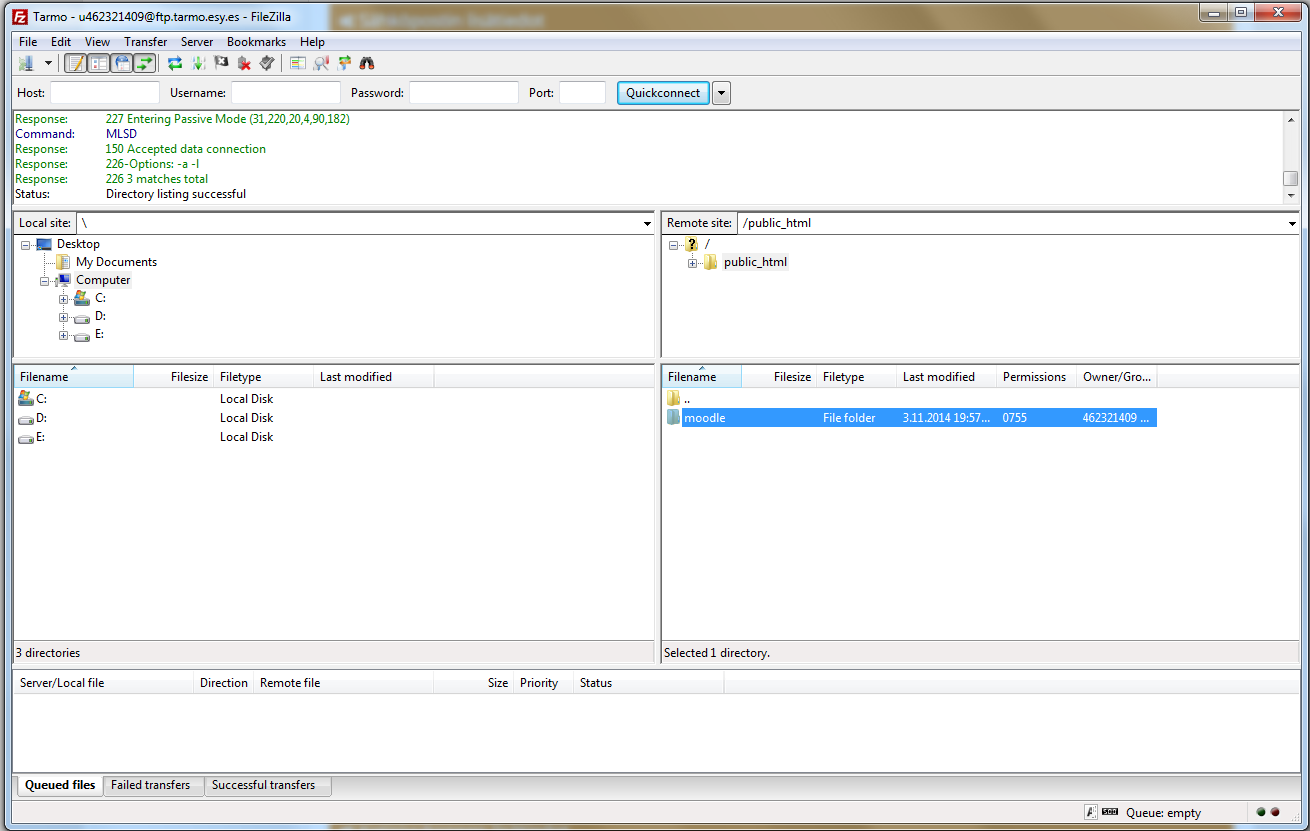This screenshot has width=1310, height=831.
Task: Disconnect from server with red X icon
Action: [244, 63]
